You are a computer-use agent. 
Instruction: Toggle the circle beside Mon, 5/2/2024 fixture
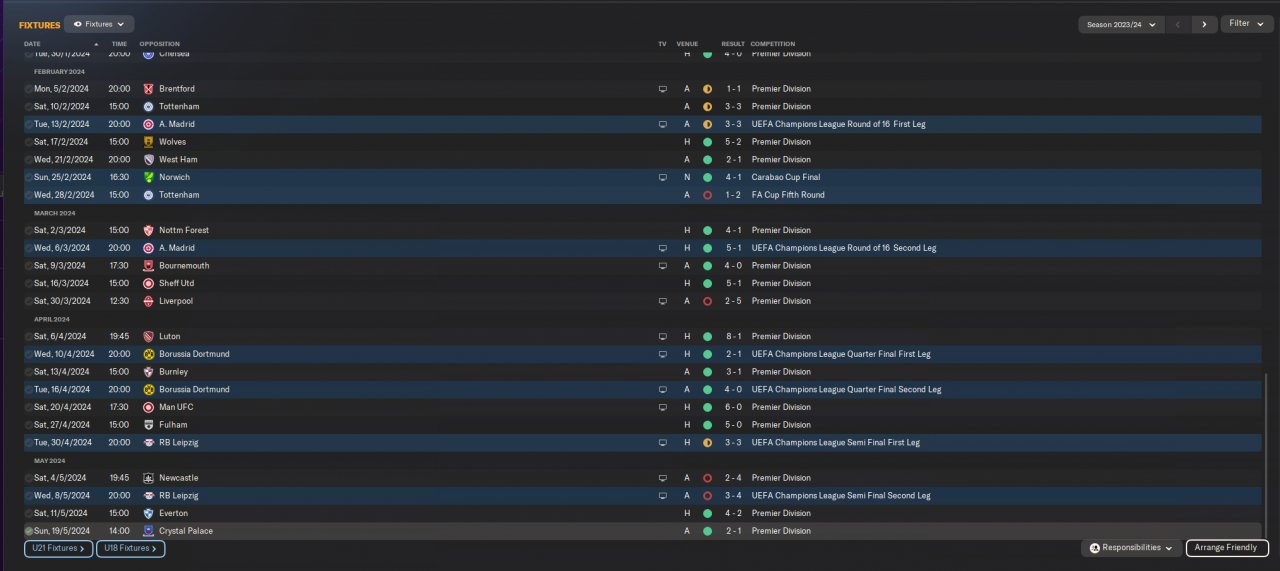[29, 89]
